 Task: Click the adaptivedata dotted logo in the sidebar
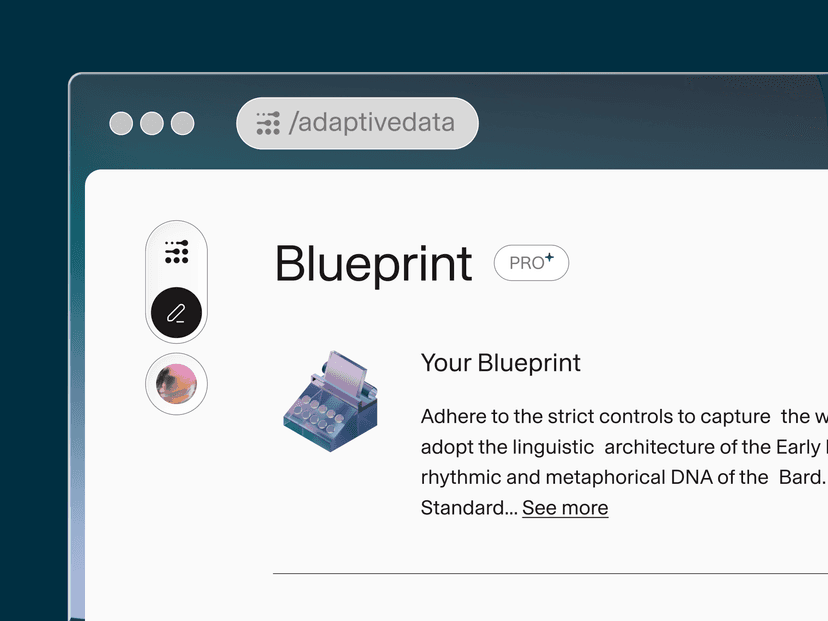pos(176,253)
